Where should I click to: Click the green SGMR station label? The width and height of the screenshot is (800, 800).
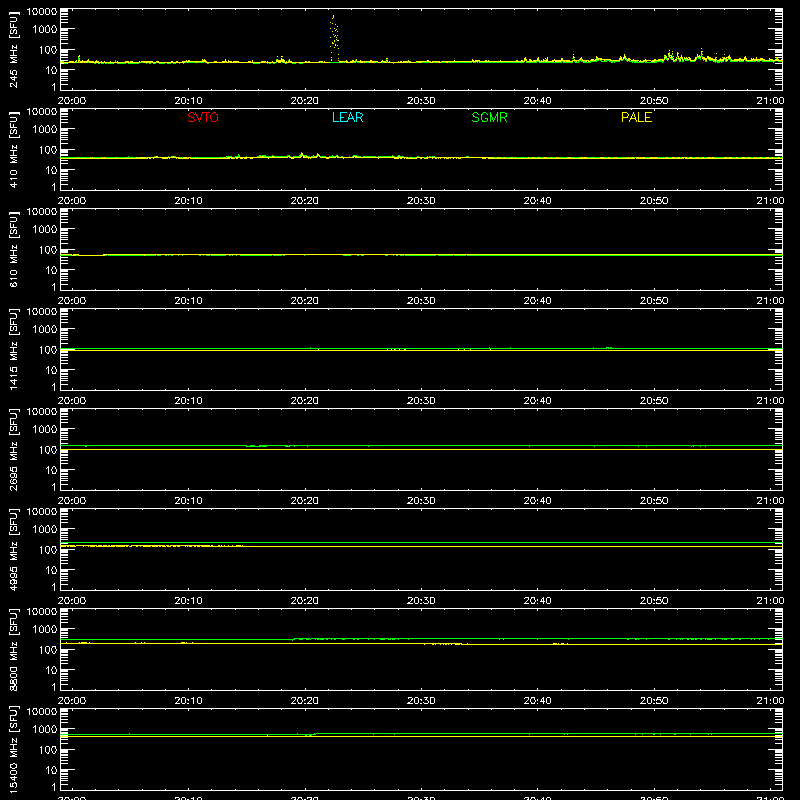(489, 117)
